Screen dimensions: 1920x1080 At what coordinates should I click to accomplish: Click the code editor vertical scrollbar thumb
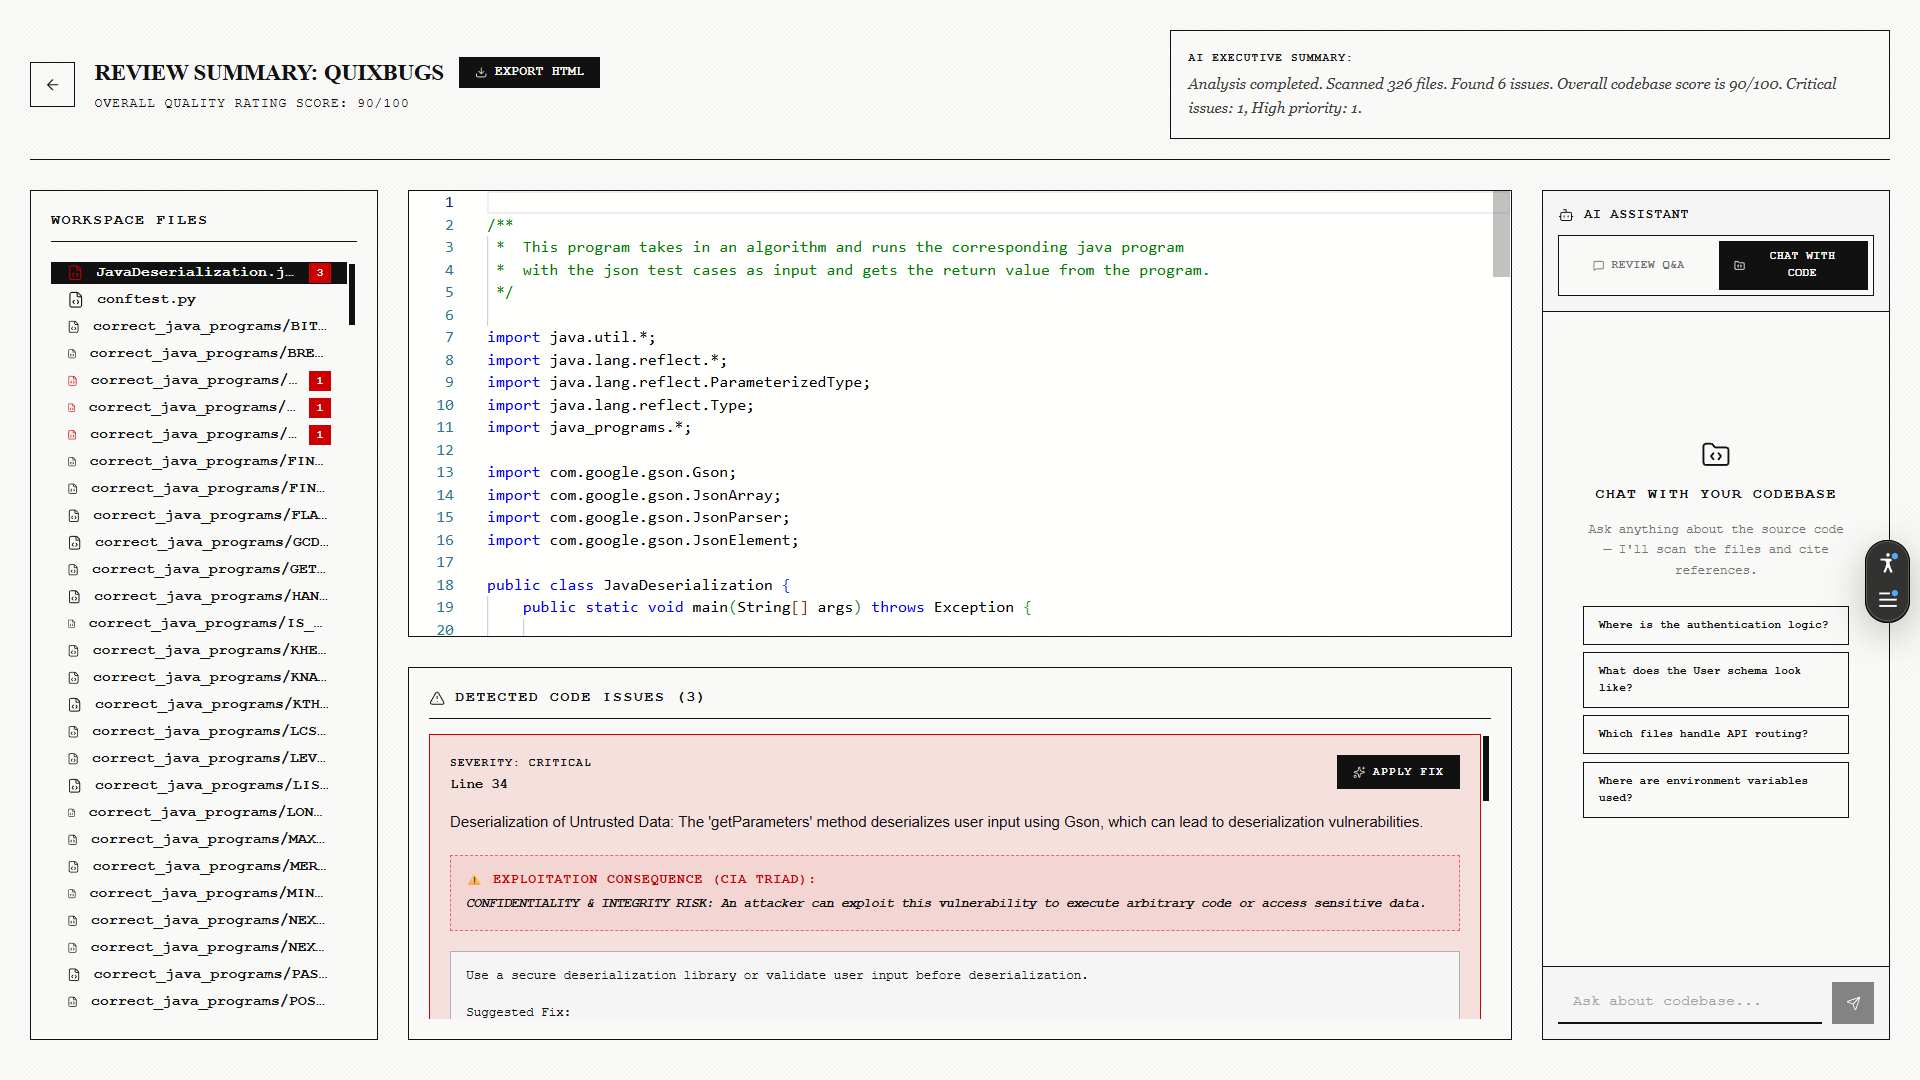point(1501,234)
